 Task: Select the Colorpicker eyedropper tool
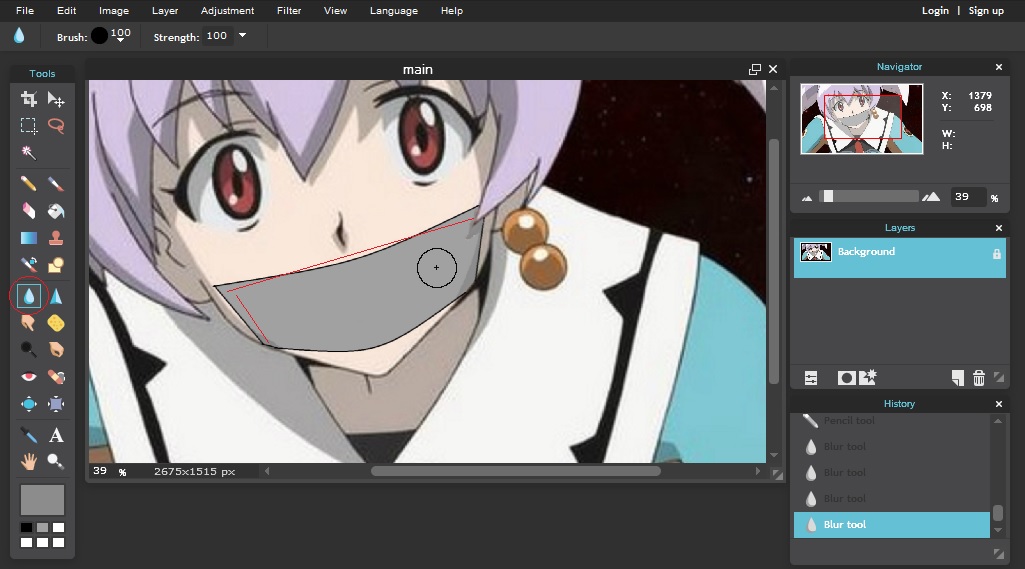(29, 435)
